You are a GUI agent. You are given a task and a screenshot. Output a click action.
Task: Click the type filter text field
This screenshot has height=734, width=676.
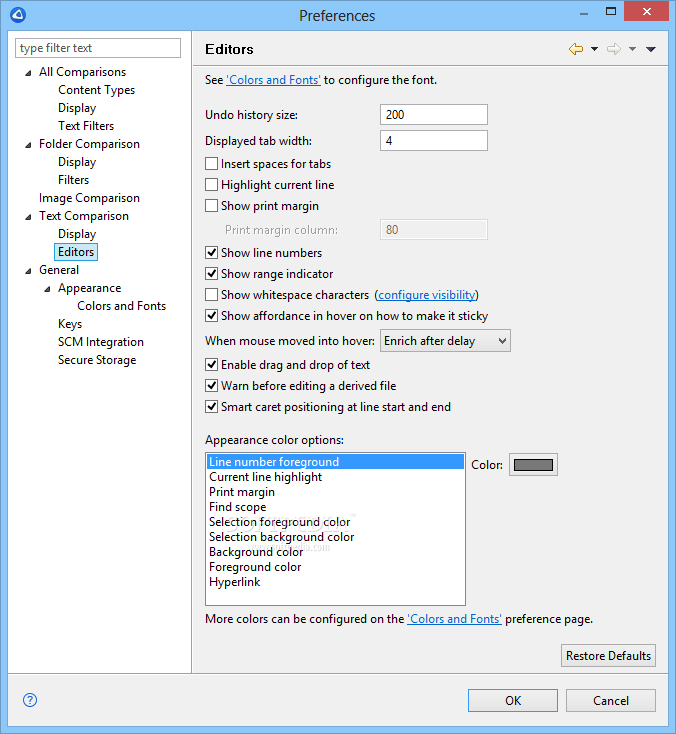[98, 48]
